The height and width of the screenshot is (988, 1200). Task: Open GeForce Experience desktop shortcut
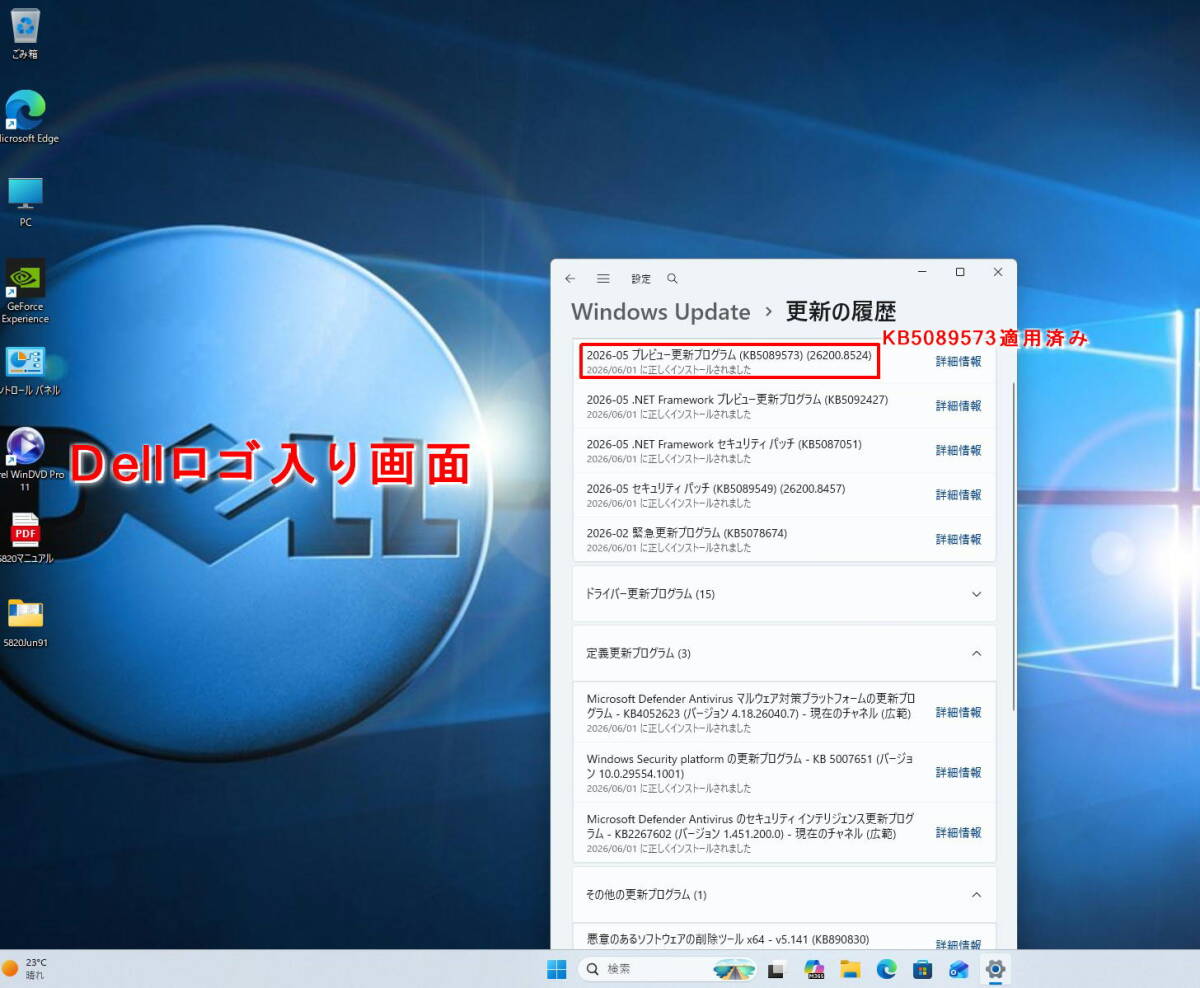click(25, 291)
